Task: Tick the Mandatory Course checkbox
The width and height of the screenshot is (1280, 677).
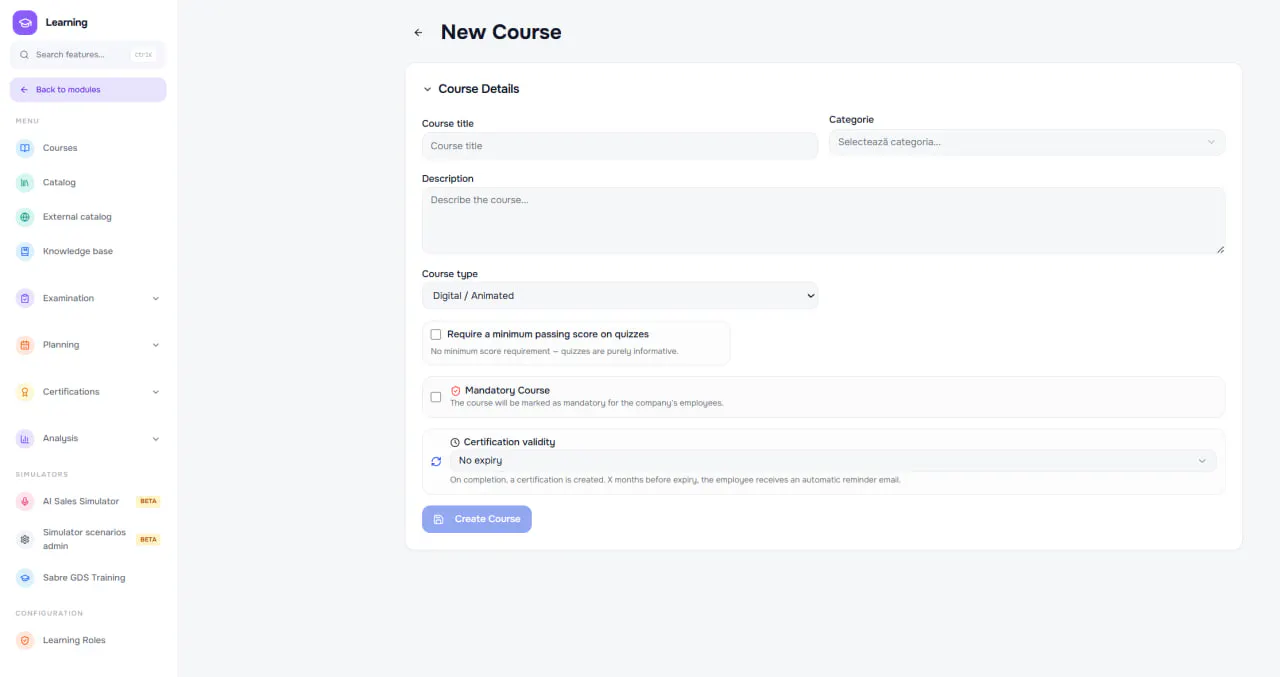Action: [x=436, y=397]
